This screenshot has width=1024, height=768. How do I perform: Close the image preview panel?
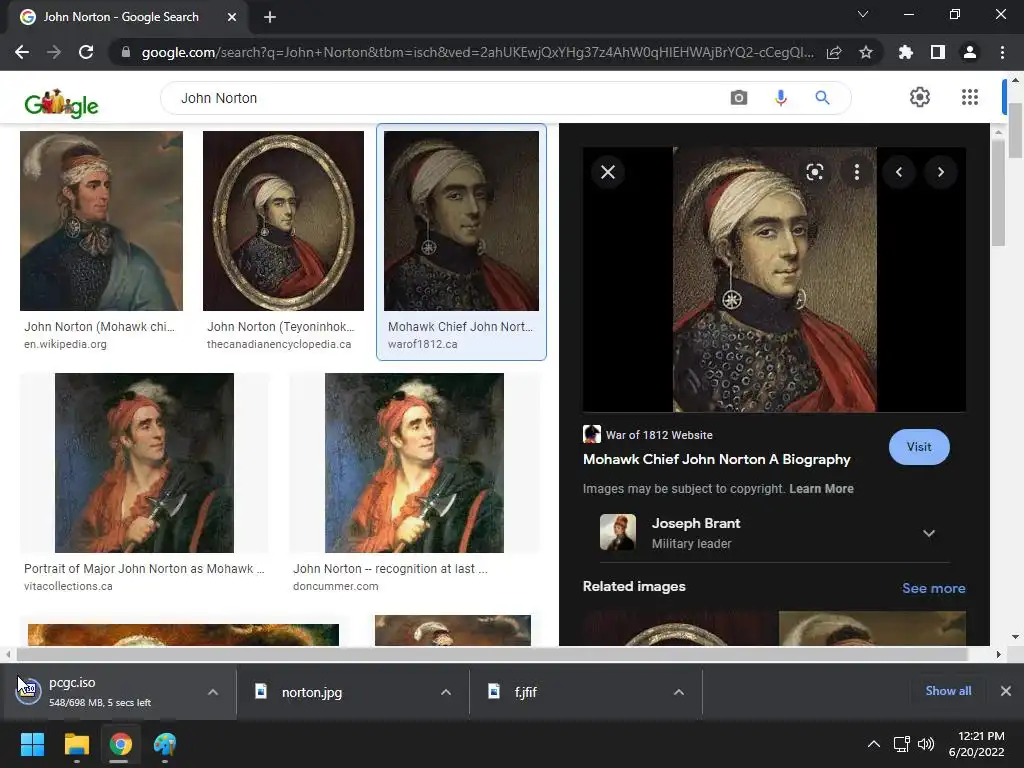pyautogui.click(x=608, y=172)
